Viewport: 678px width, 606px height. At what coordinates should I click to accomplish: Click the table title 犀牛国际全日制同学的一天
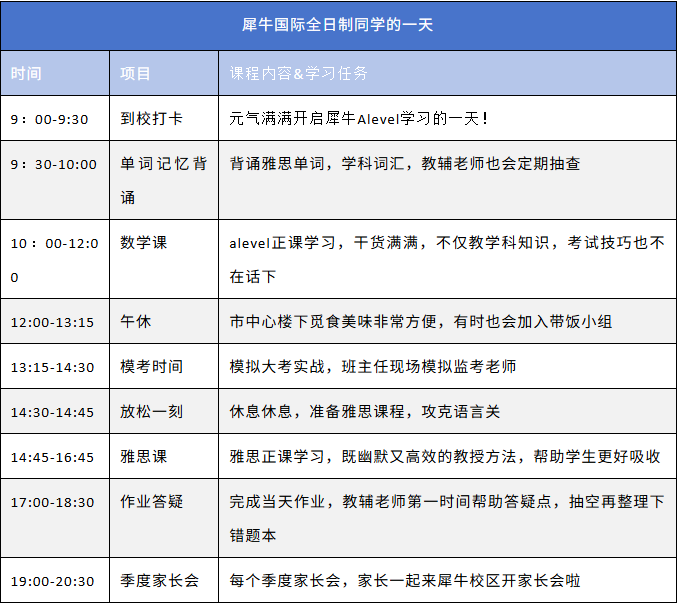coord(338,24)
